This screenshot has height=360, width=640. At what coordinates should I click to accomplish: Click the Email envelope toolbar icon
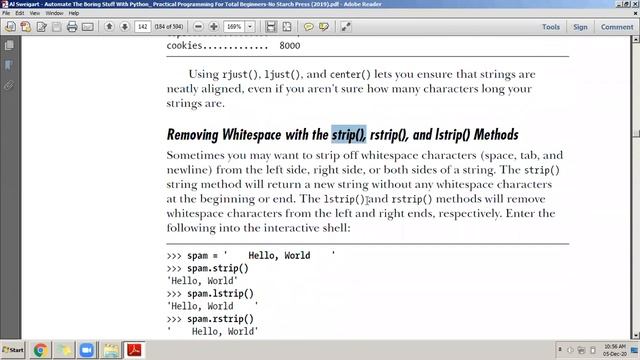click(x=87, y=27)
